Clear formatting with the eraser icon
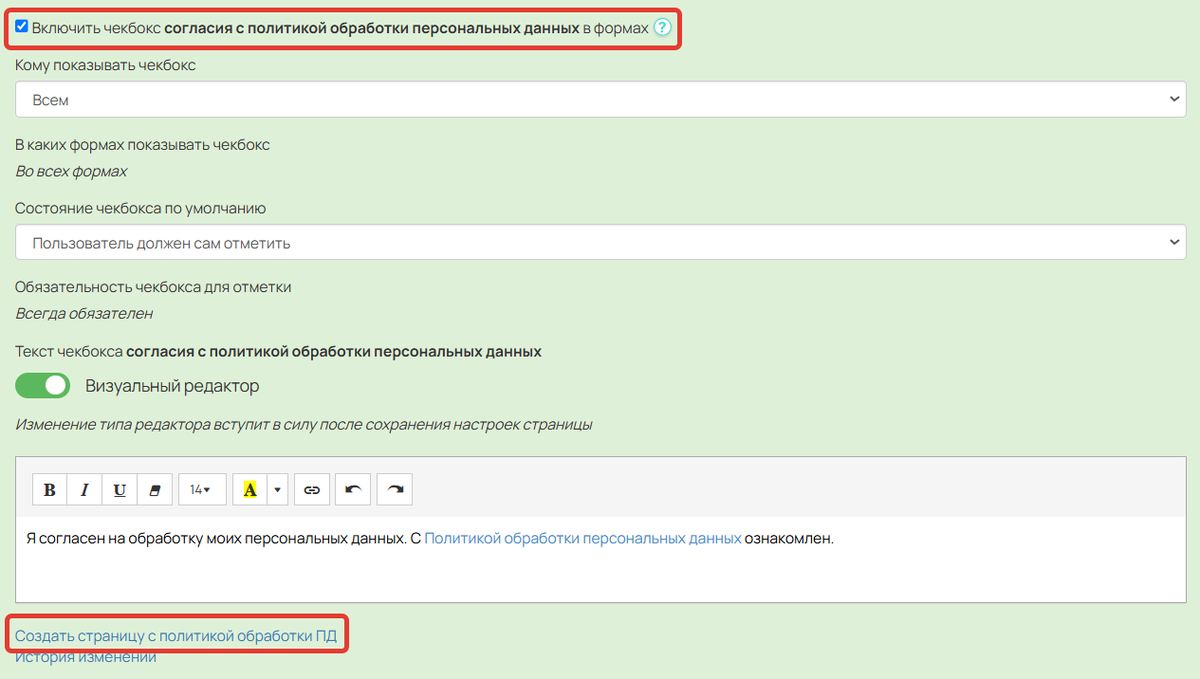The height and width of the screenshot is (679, 1200). (x=154, y=489)
